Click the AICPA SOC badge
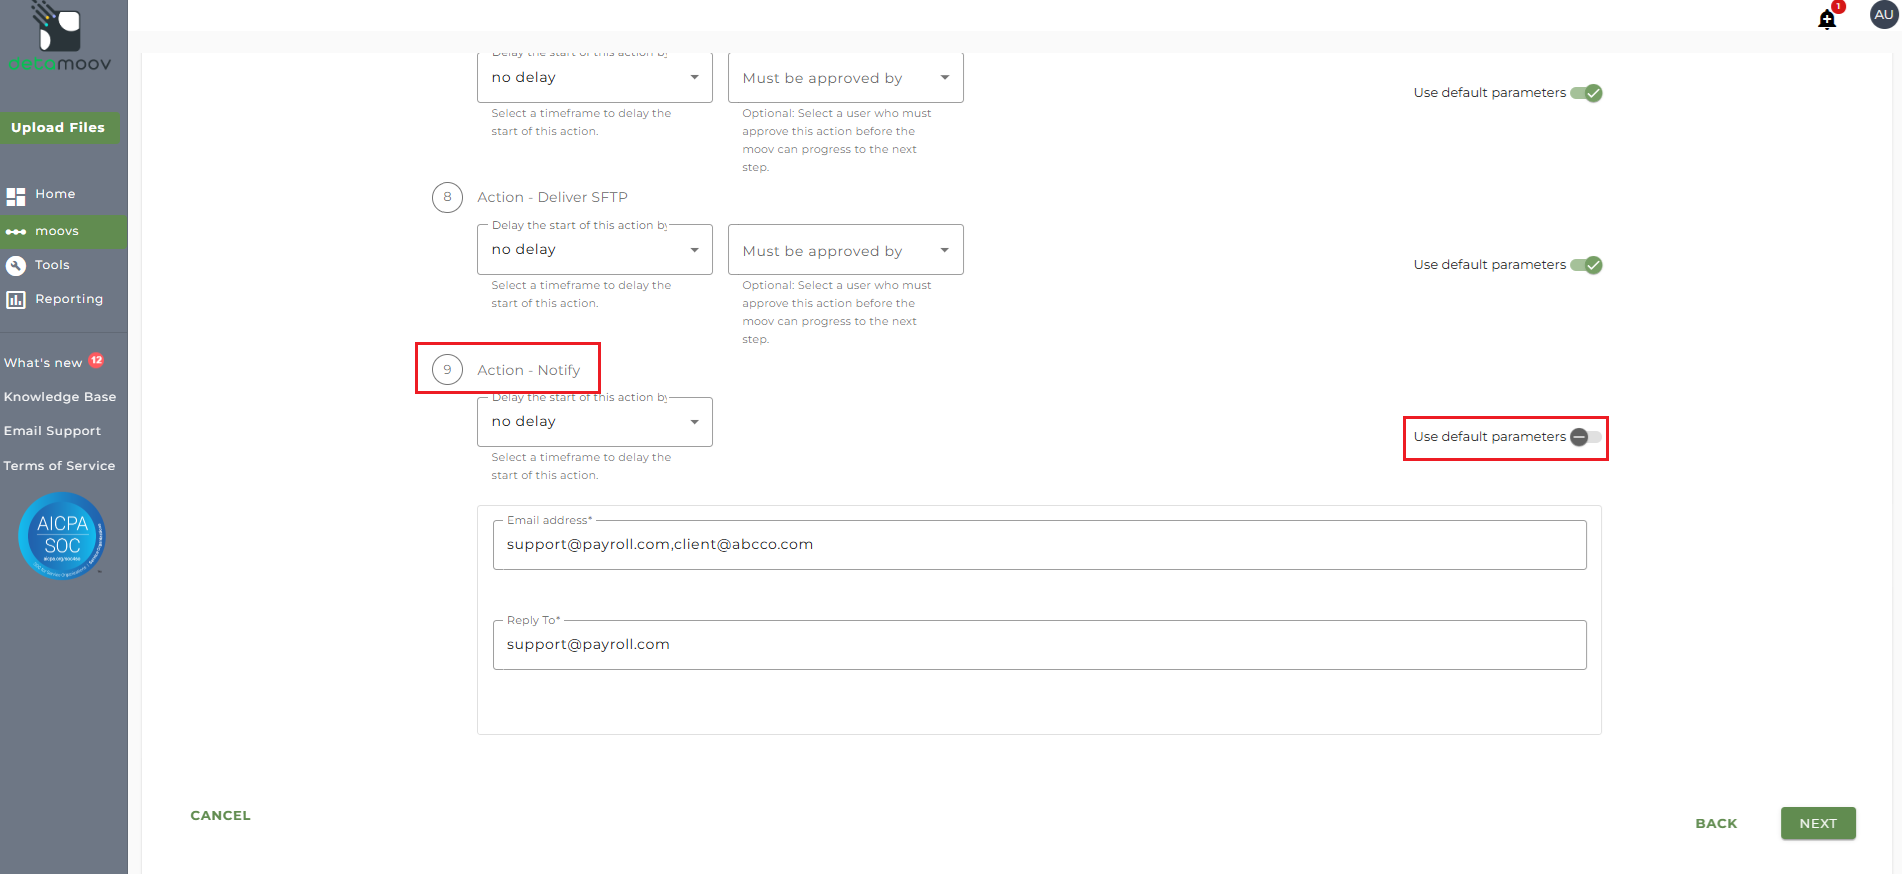Image resolution: width=1902 pixels, height=874 pixels. 62,535
